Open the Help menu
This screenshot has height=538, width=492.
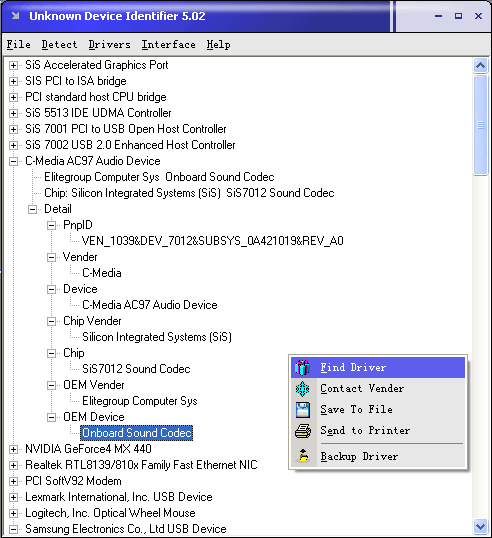(x=218, y=44)
